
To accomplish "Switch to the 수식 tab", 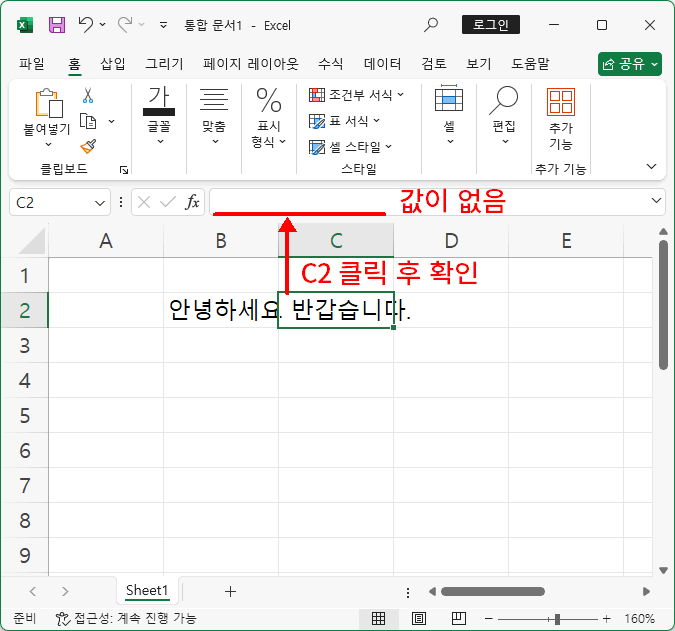I will point(331,64).
